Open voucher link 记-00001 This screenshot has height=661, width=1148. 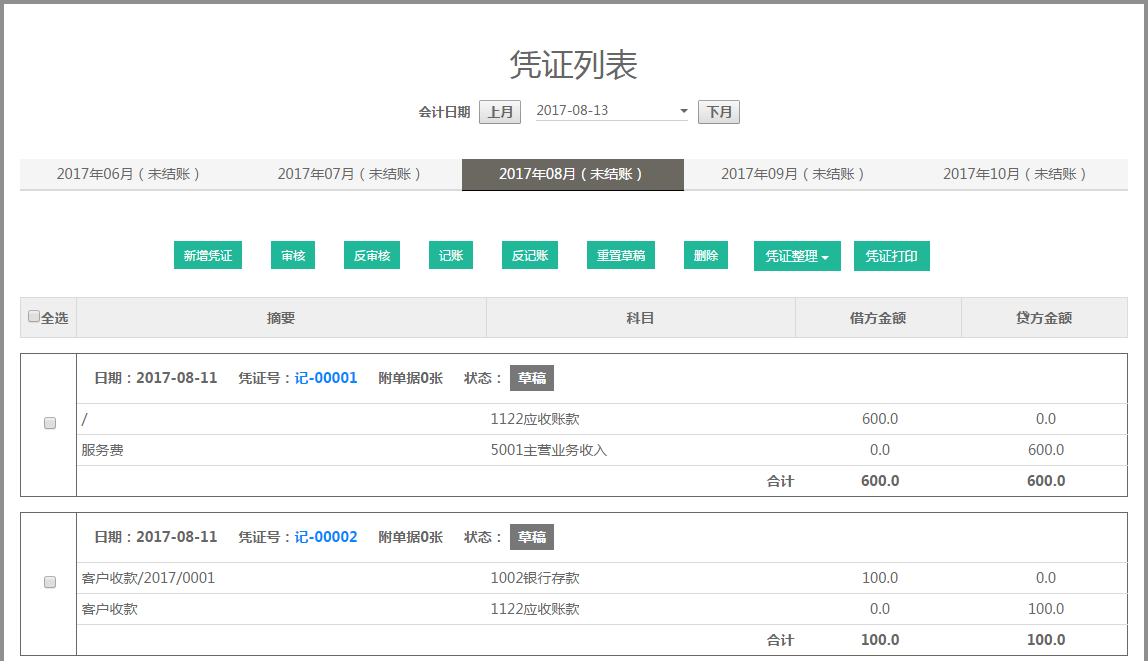(326, 378)
